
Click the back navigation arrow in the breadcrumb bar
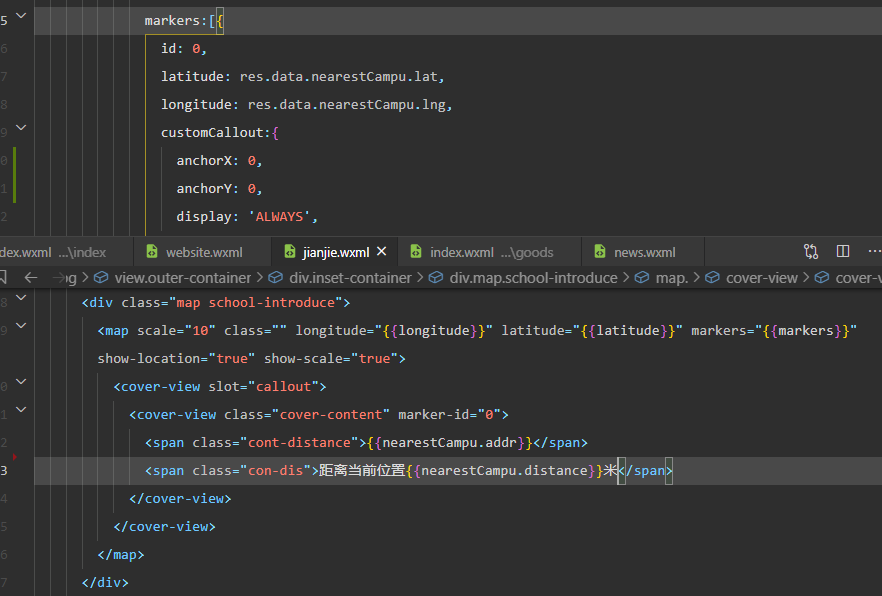coord(31,277)
